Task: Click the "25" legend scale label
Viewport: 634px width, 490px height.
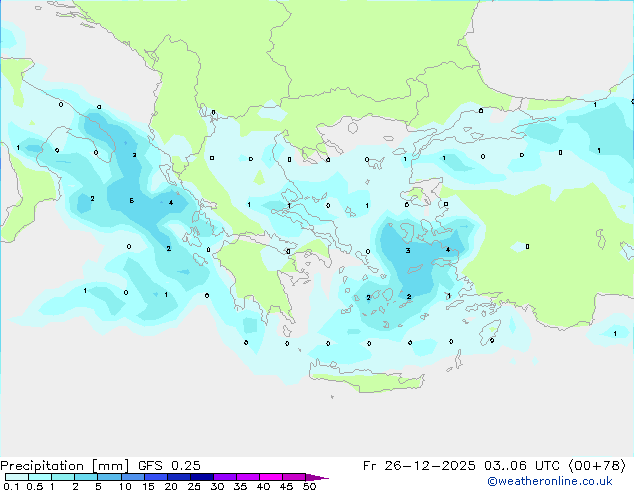Action: 194,486
